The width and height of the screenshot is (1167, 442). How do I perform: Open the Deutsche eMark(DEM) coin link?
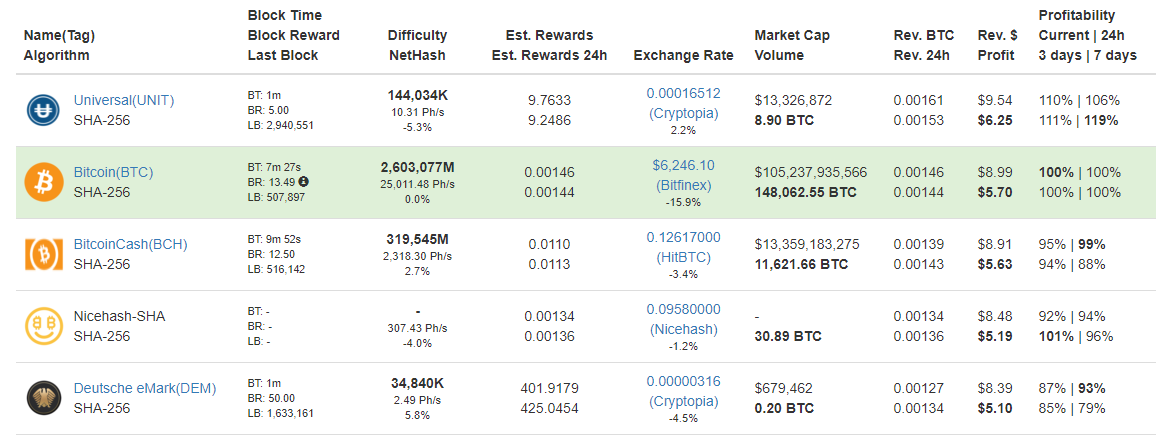coord(145,388)
